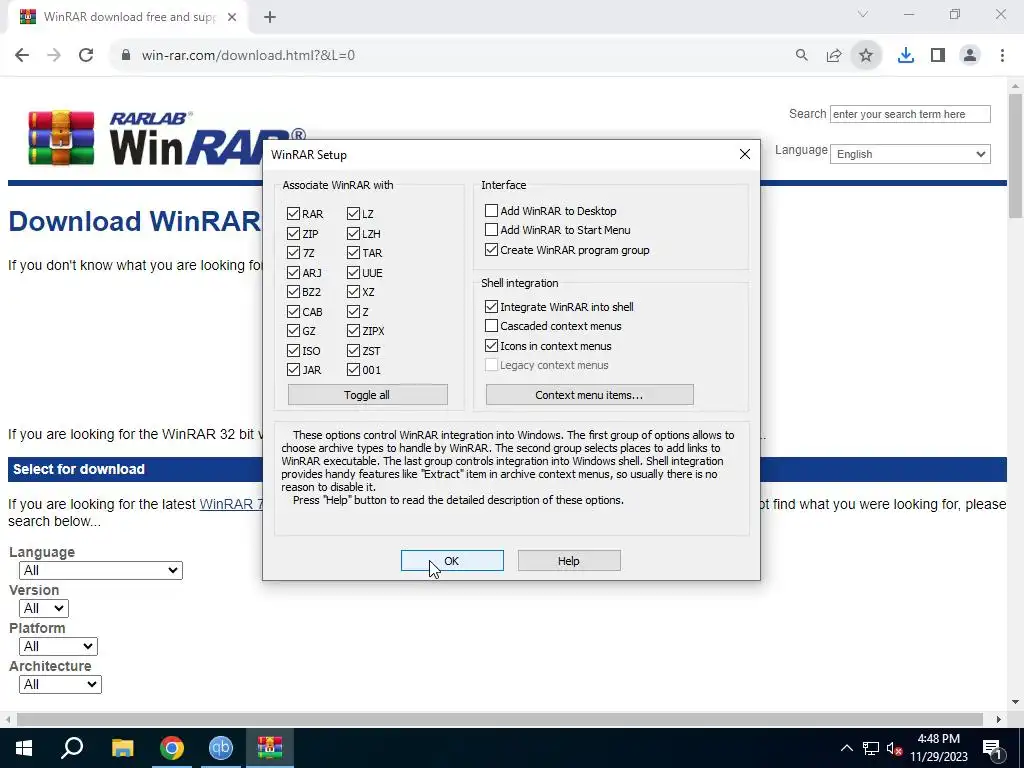Open the Language All dropdown filter

(101, 570)
